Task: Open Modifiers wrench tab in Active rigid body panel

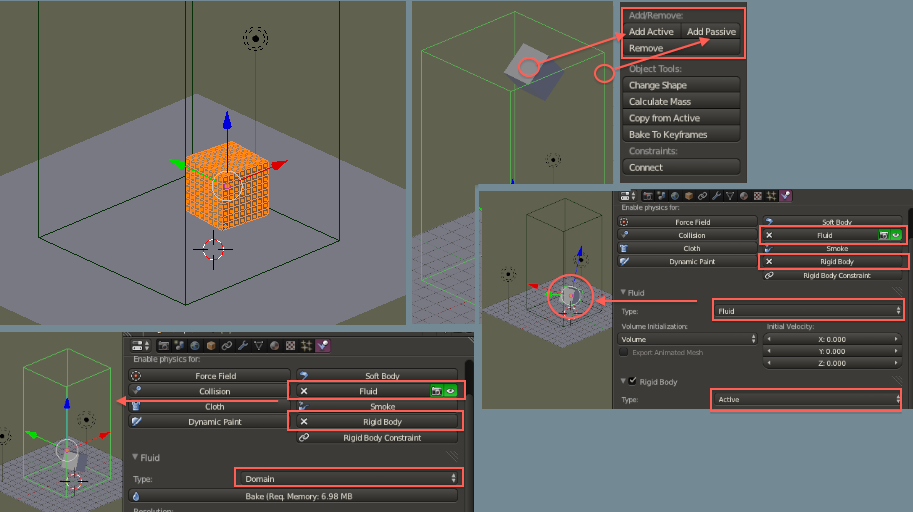Action: (716, 196)
